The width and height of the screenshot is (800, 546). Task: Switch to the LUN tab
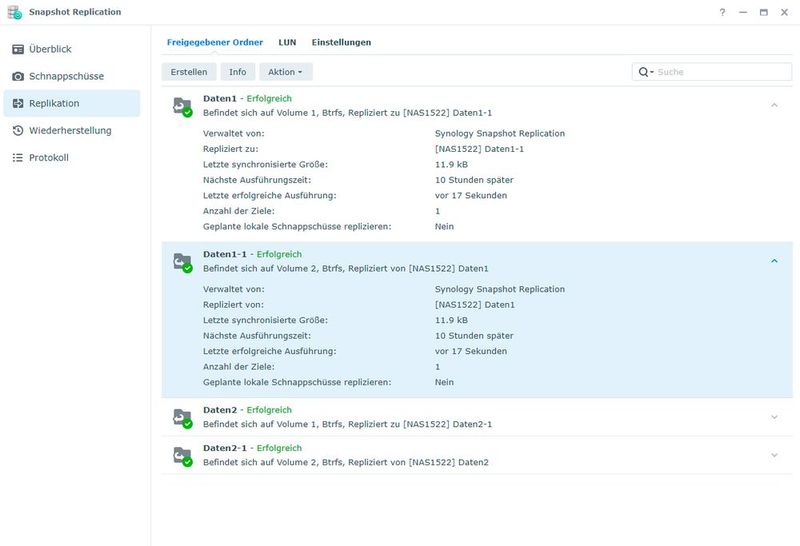pos(287,42)
